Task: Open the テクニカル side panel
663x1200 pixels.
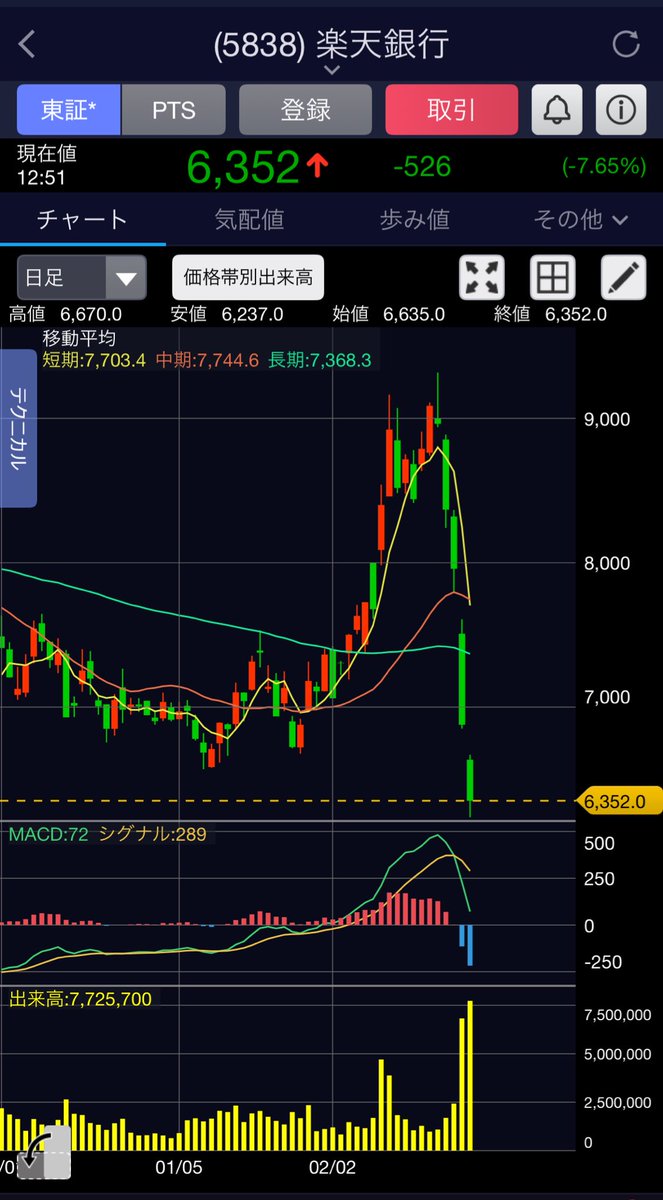Action: [x=19, y=428]
